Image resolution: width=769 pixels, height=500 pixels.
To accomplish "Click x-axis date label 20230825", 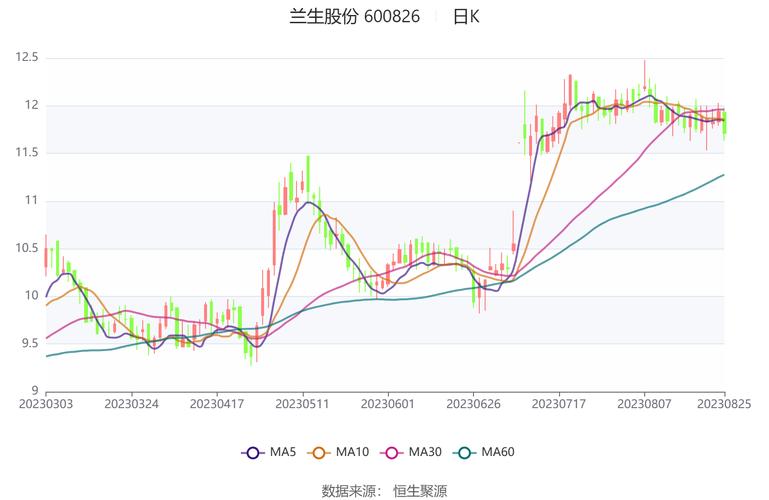I will (x=724, y=404).
